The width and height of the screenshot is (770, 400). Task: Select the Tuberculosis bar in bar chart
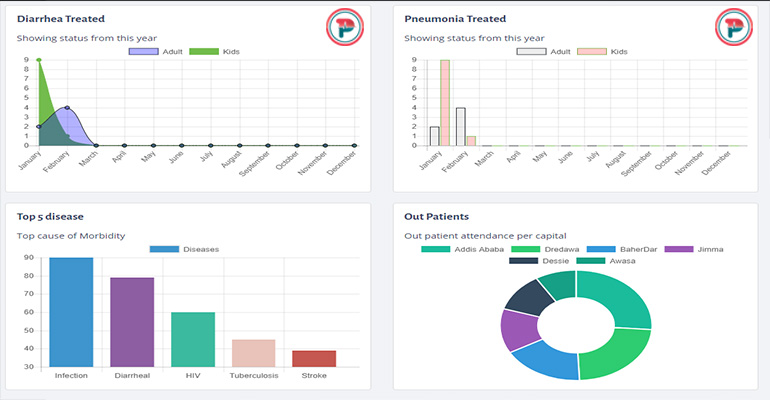point(254,353)
